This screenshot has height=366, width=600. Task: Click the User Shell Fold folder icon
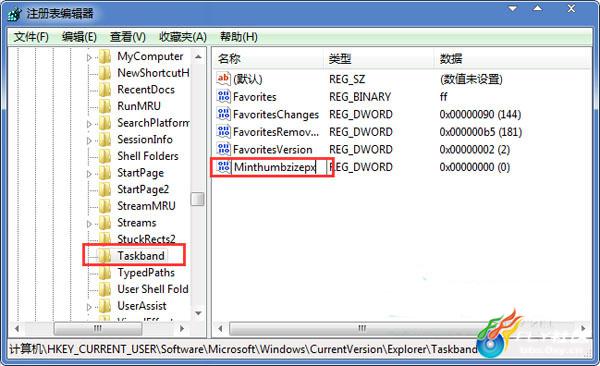(x=105, y=289)
